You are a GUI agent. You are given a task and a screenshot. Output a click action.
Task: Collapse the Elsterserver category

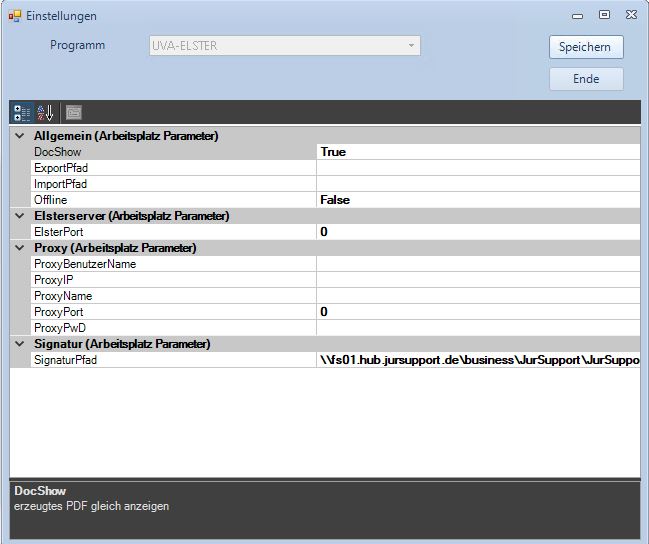click(21, 216)
